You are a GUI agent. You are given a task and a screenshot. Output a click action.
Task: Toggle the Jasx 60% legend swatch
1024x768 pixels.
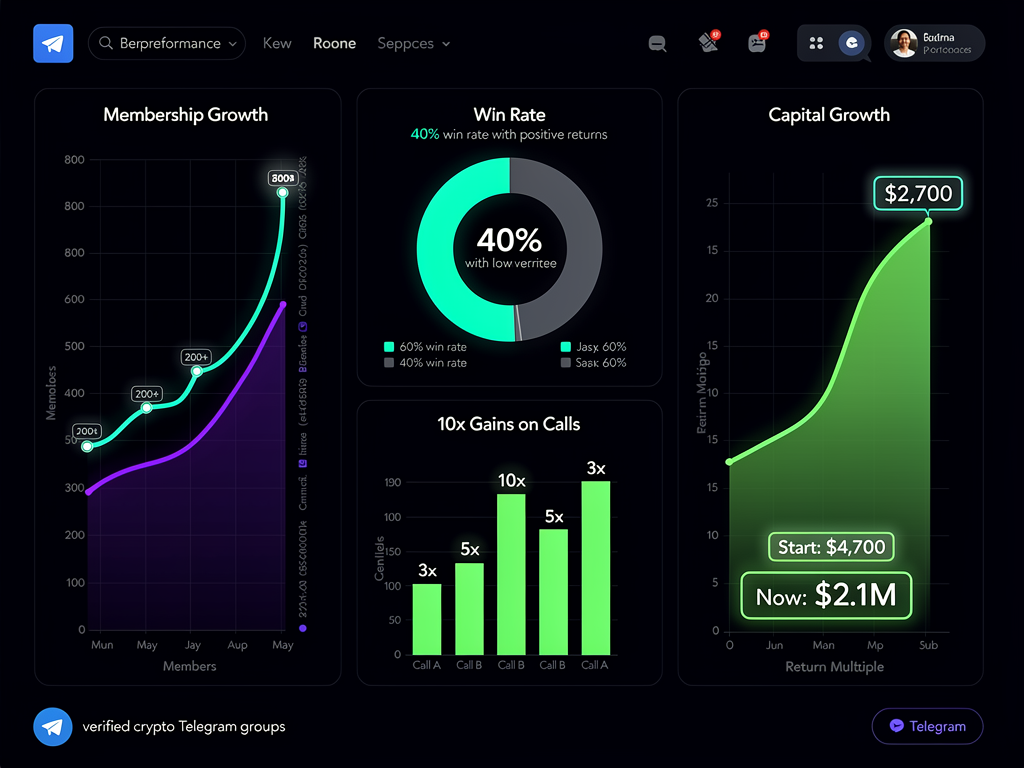(566, 347)
